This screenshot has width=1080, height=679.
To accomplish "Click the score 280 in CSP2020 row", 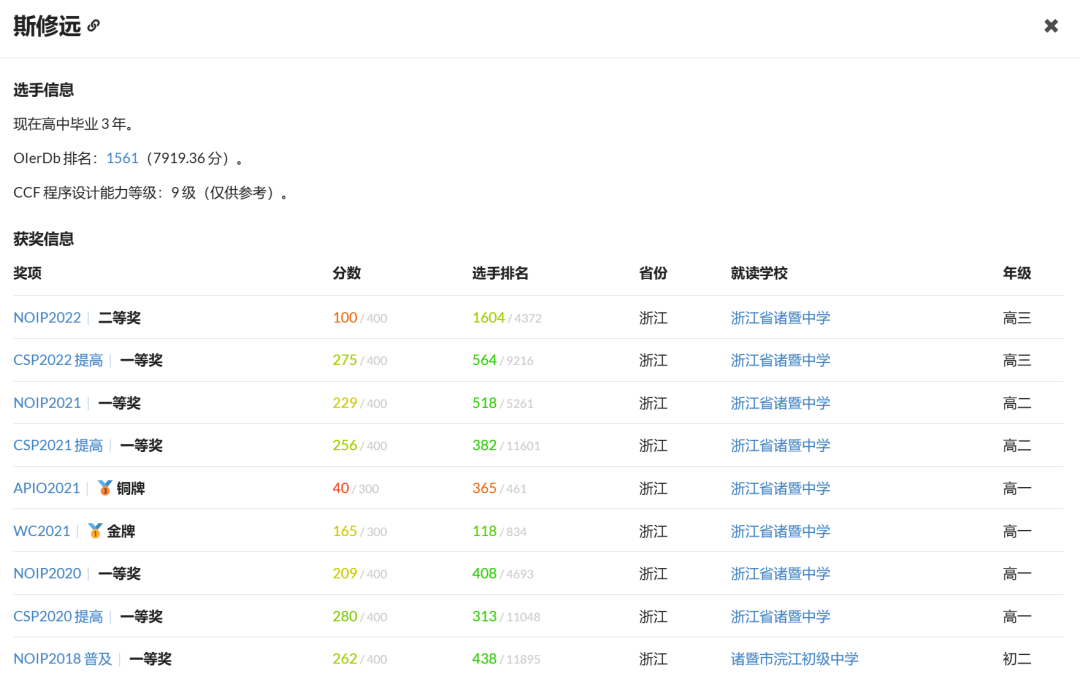I will point(345,616).
